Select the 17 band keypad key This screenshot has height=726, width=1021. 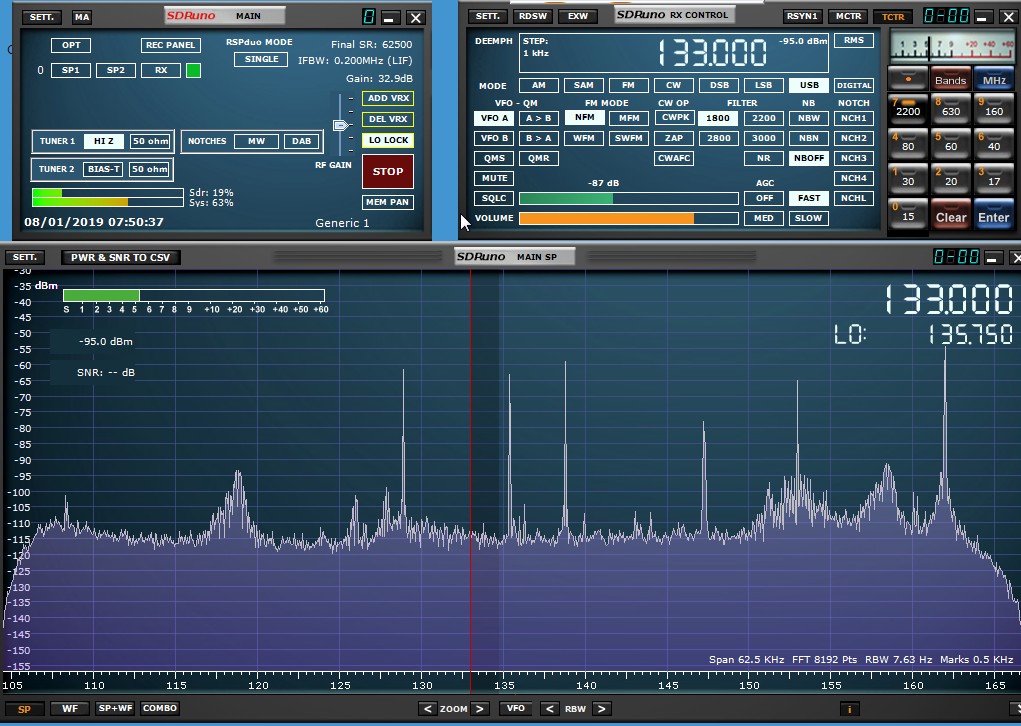click(994, 178)
